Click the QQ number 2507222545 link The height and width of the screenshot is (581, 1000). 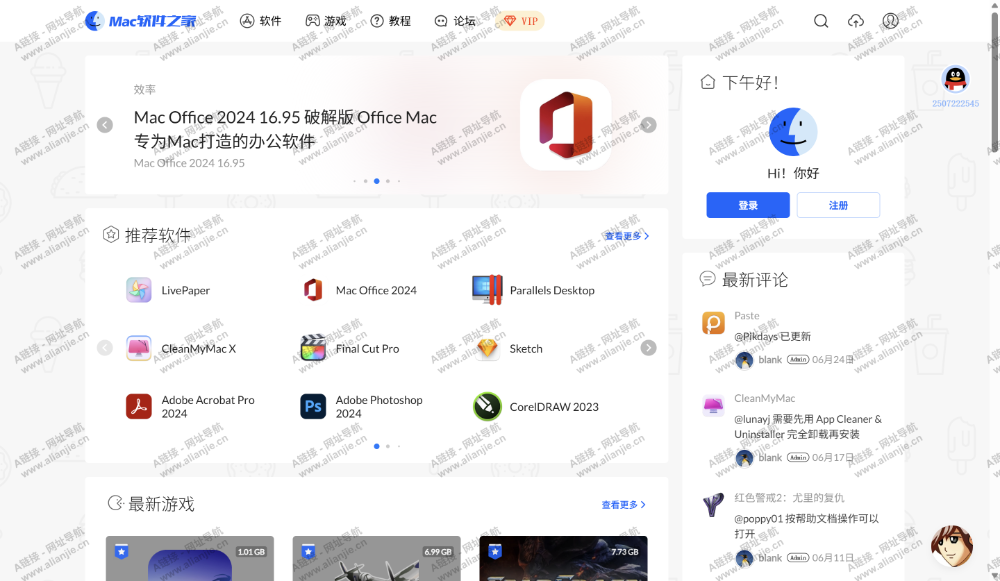pos(955,103)
